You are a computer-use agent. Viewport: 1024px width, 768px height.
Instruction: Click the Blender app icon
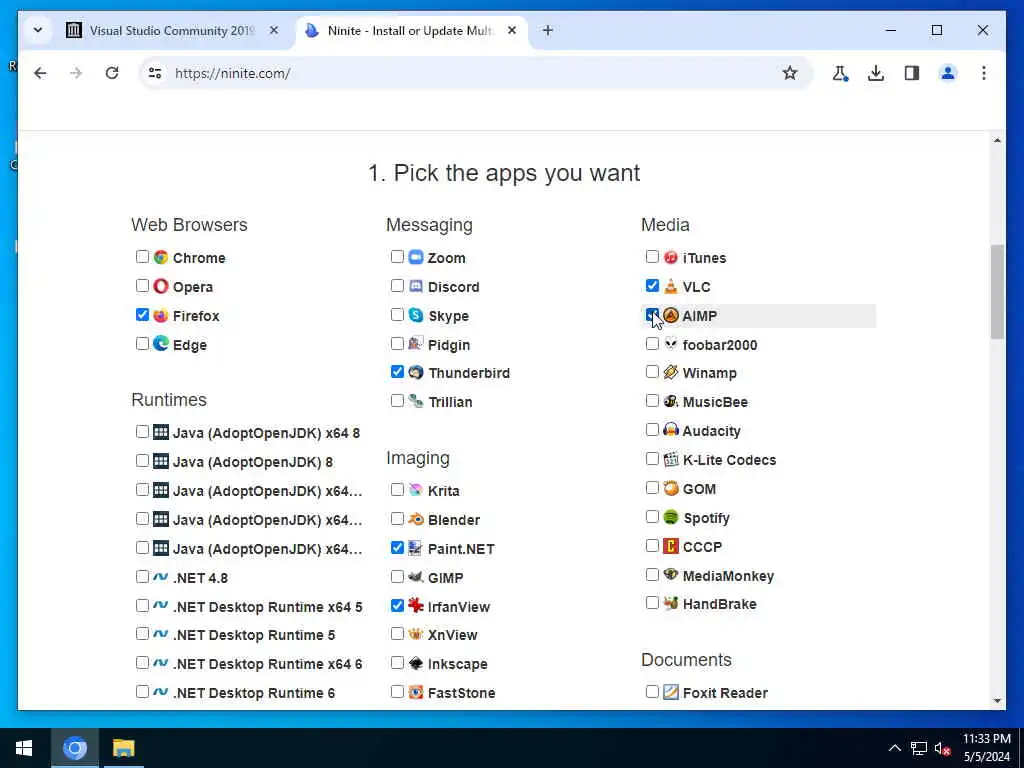416,519
